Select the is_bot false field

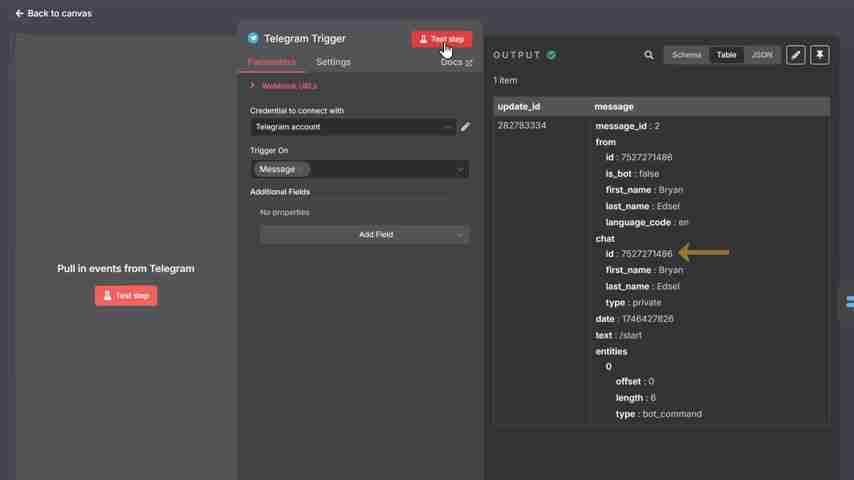[x=632, y=174]
